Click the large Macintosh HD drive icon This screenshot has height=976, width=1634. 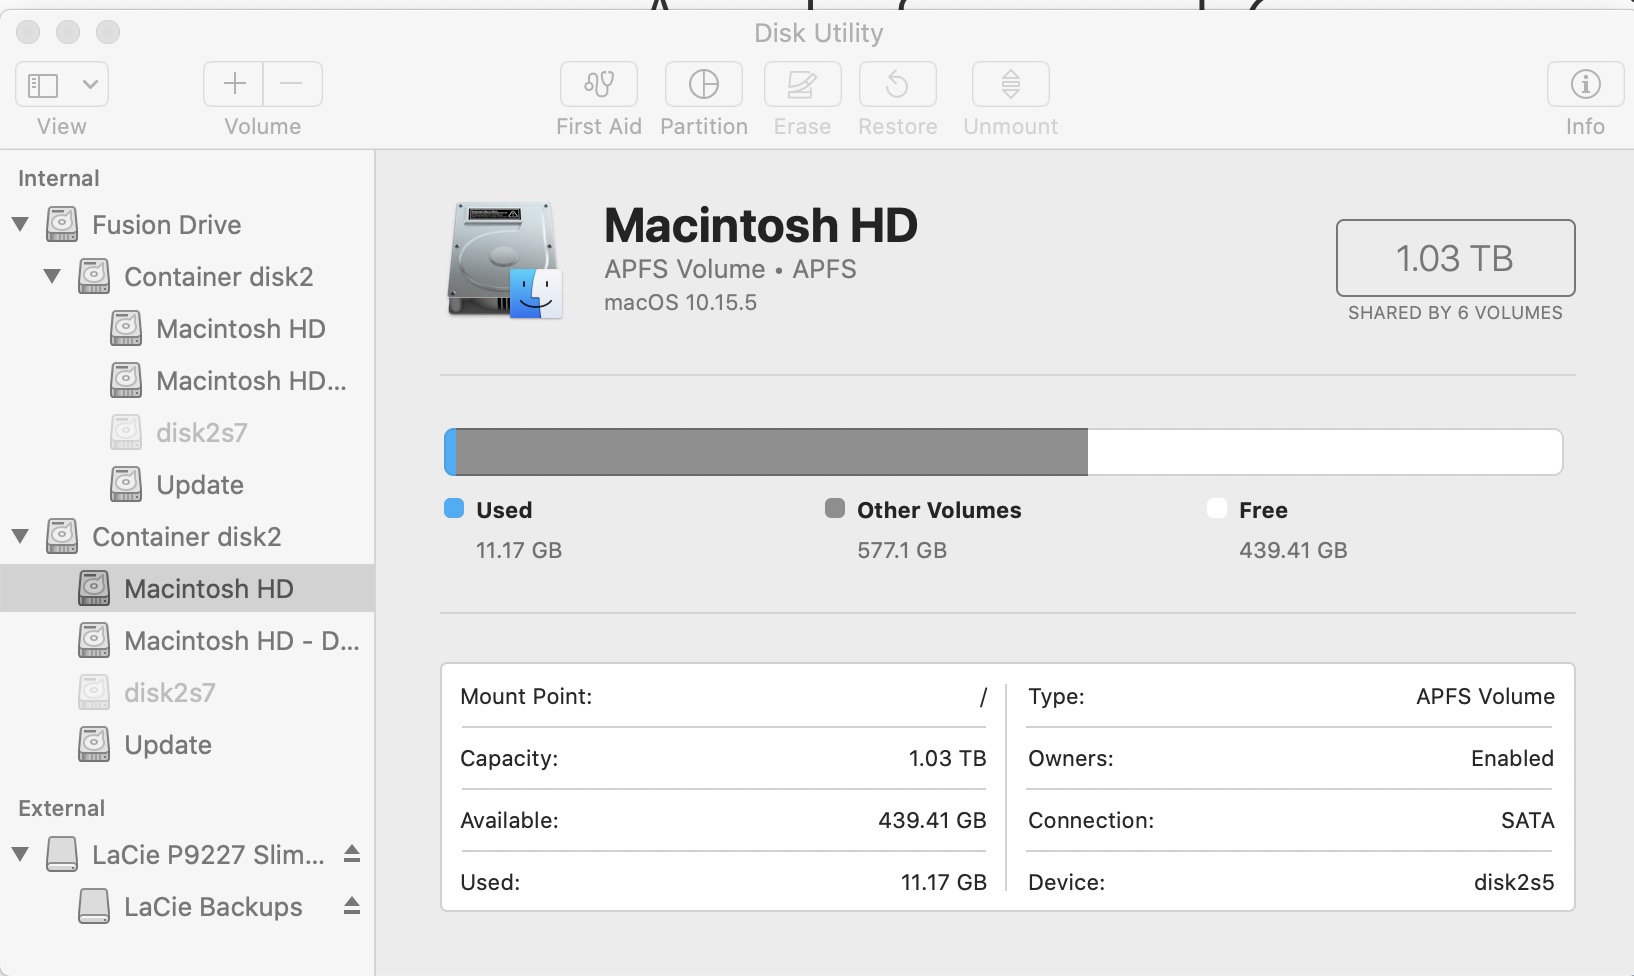505,260
